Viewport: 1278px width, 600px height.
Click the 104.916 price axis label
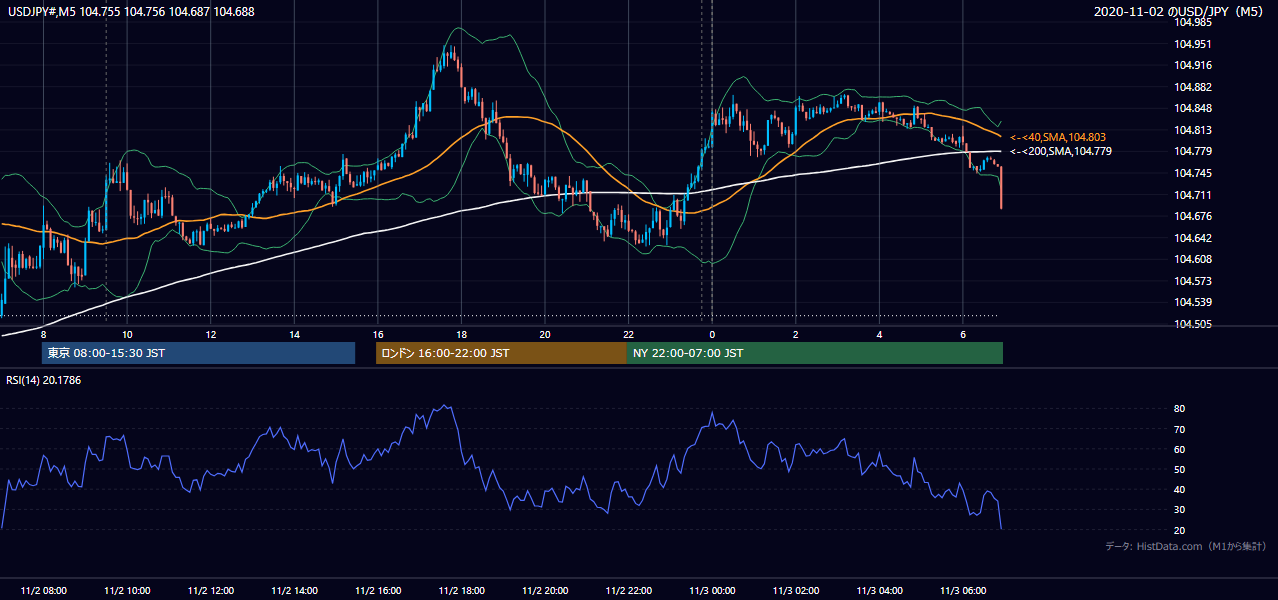point(1193,65)
